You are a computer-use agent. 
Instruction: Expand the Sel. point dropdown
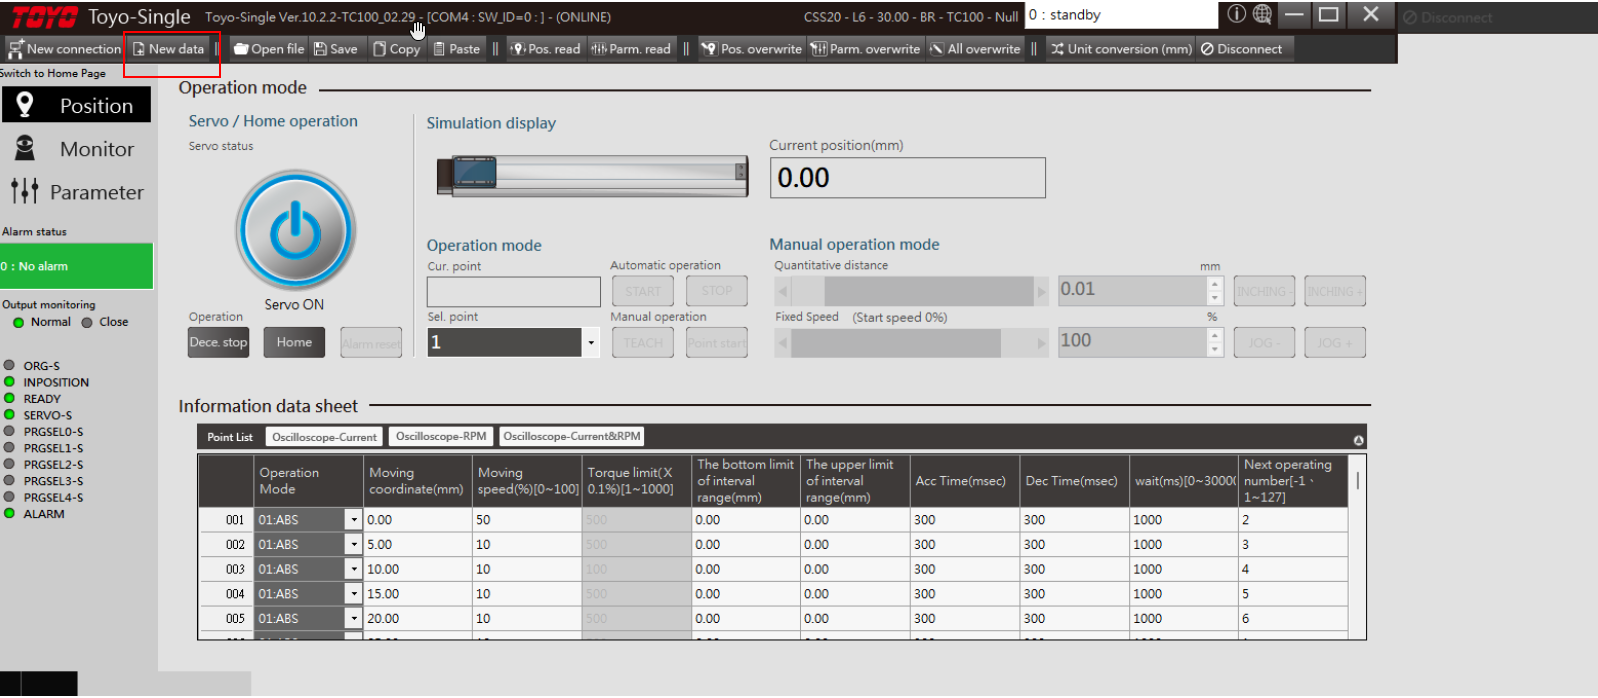point(591,342)
